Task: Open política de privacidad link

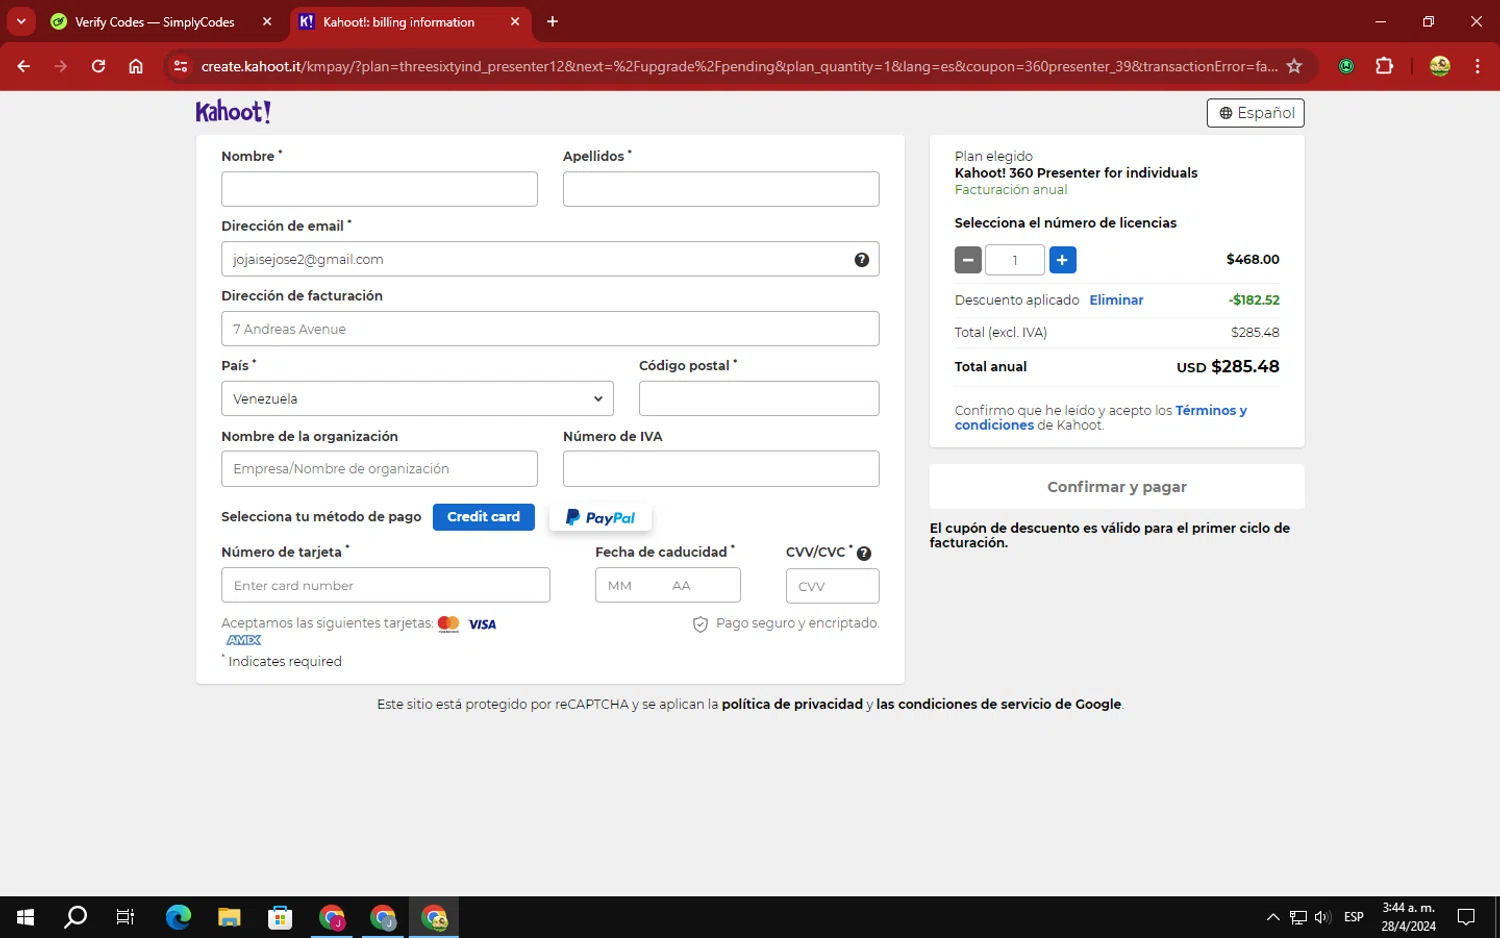Action: coord(792,704)
